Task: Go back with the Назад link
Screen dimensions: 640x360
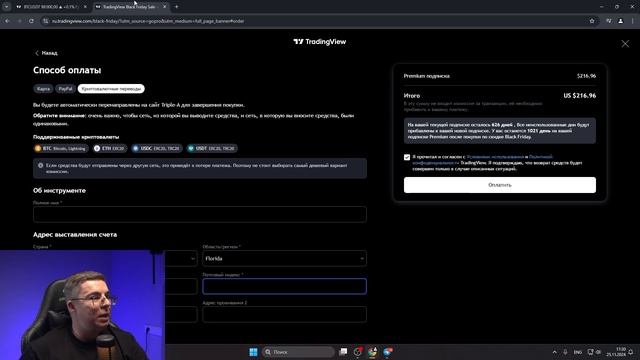Action: pos(46,53)
